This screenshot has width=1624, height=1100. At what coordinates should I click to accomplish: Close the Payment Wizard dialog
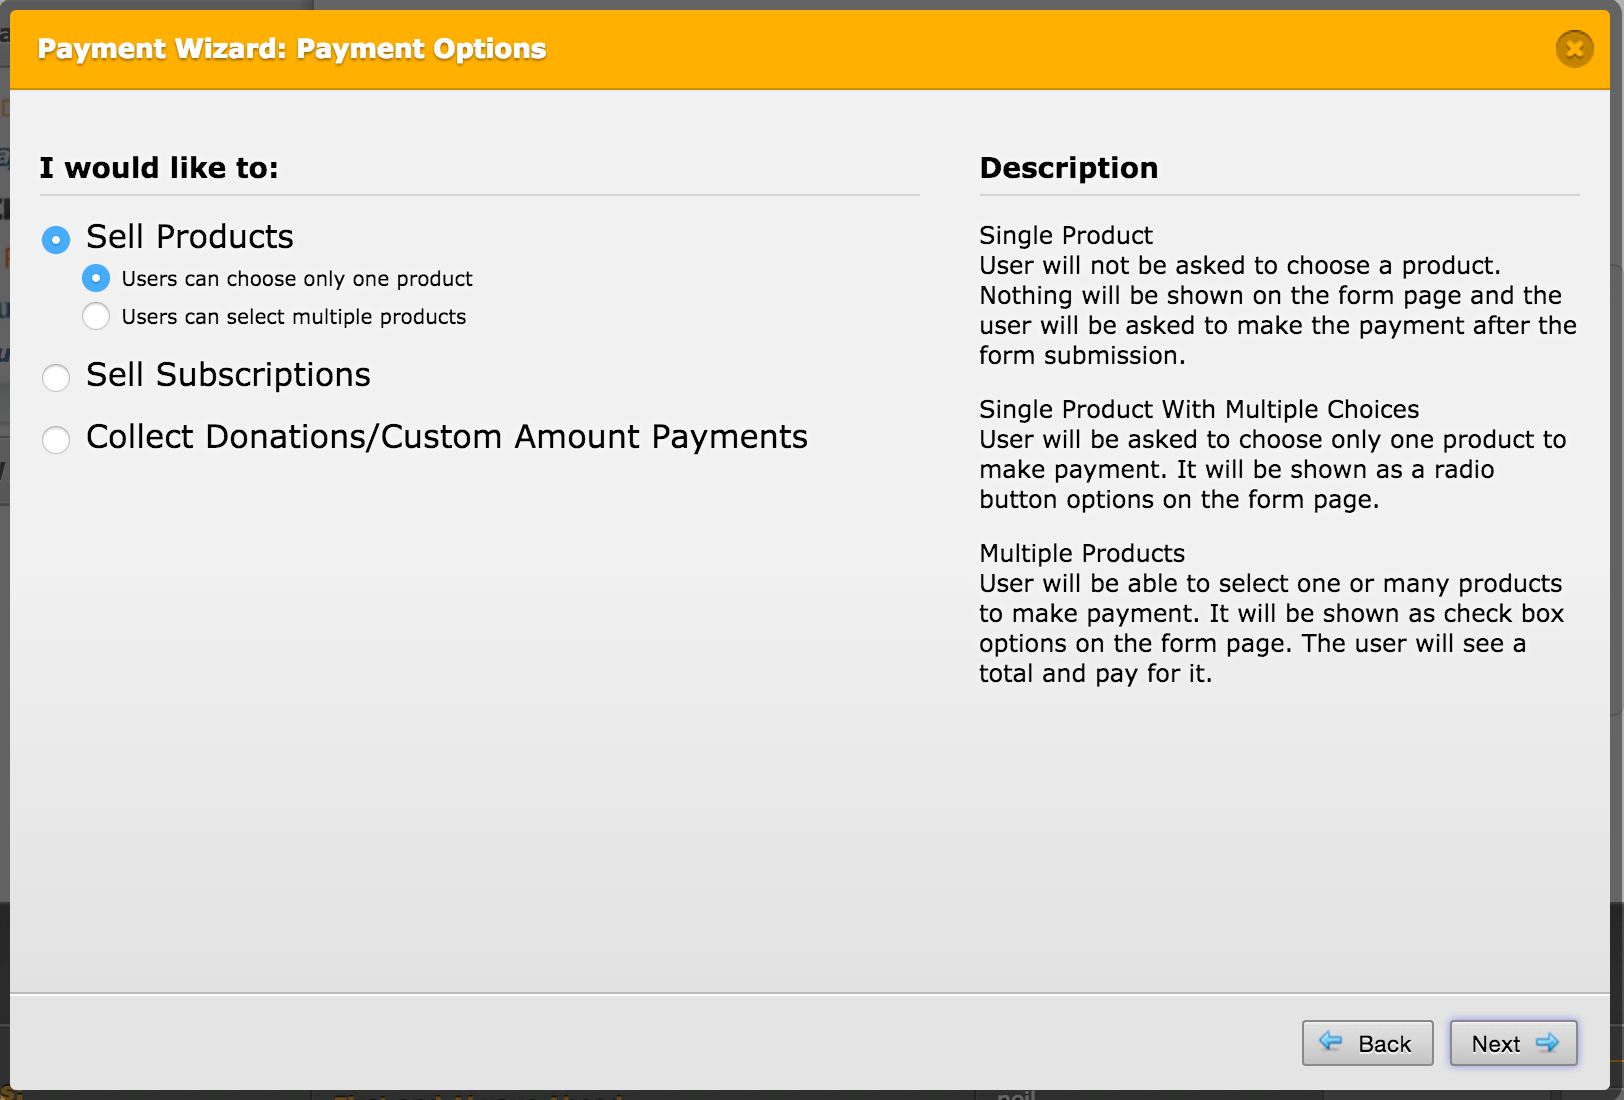tap(1574, 48)
